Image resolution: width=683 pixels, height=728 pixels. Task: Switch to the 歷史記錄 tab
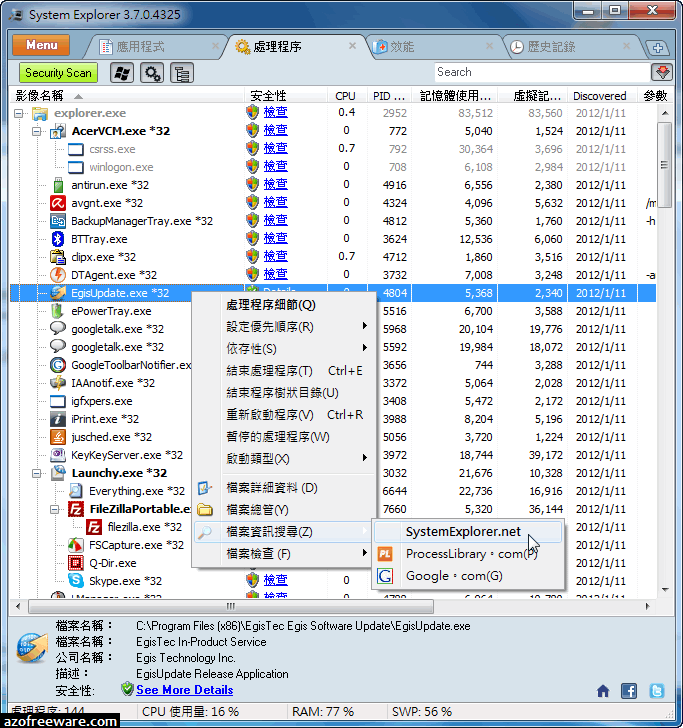[x=551, y=47]
